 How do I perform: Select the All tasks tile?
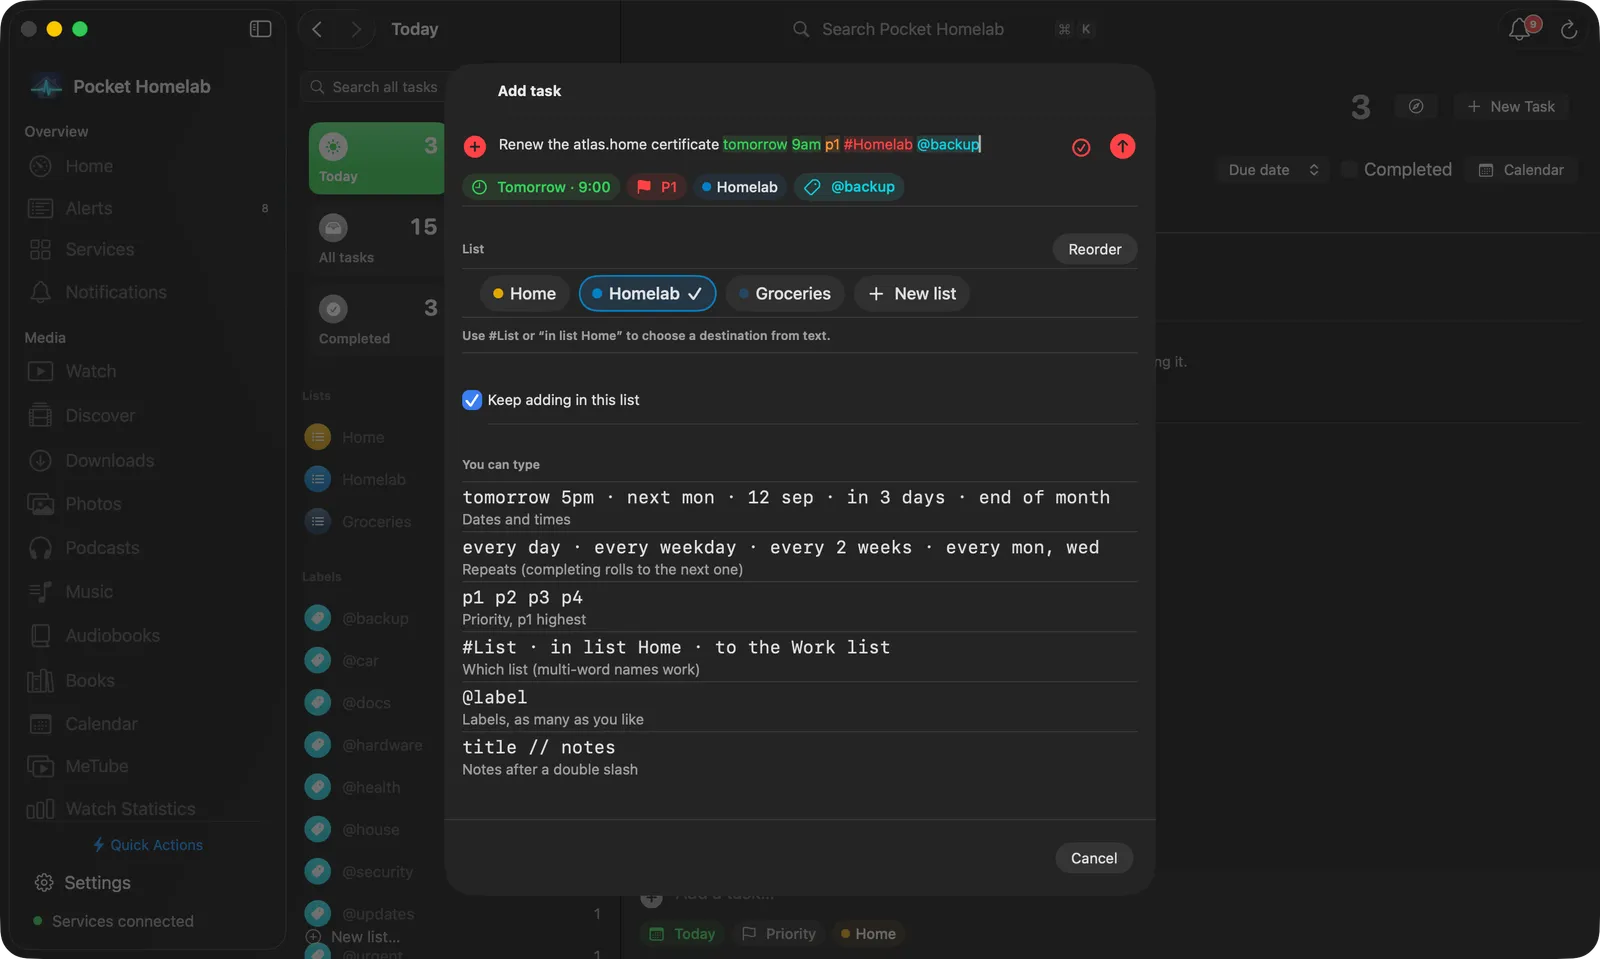point(377,240)
